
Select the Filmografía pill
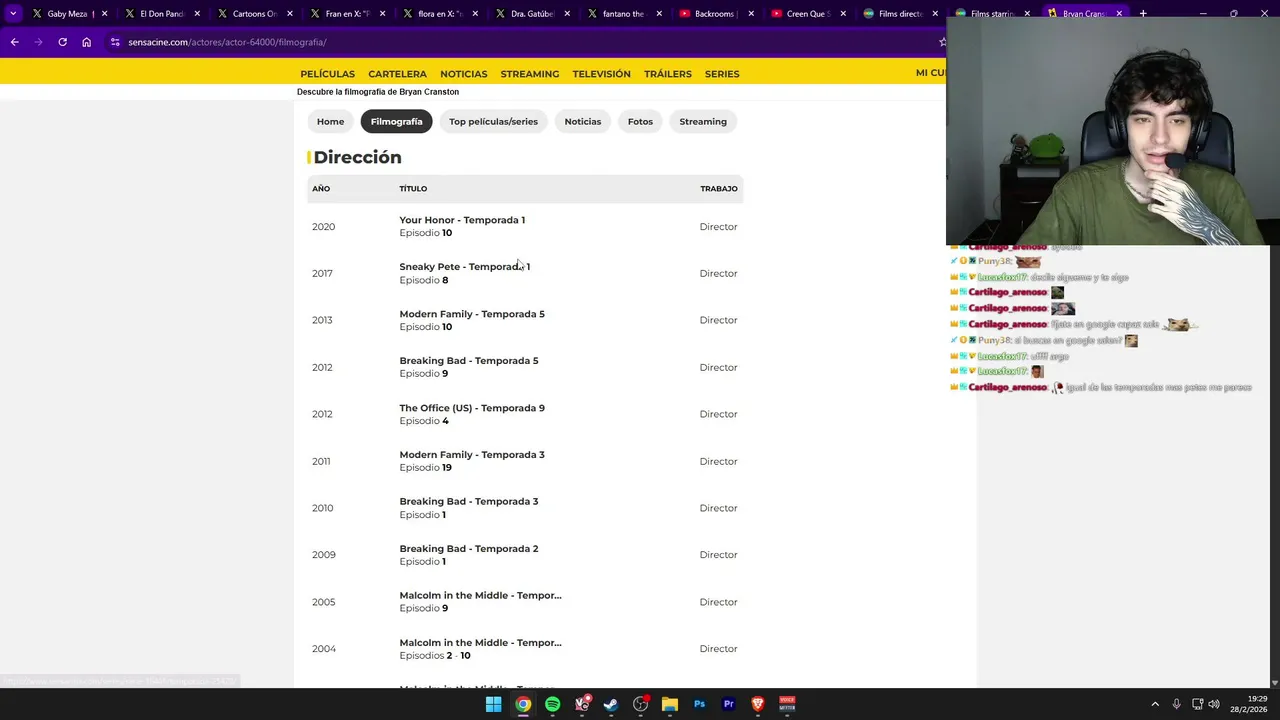396,121
